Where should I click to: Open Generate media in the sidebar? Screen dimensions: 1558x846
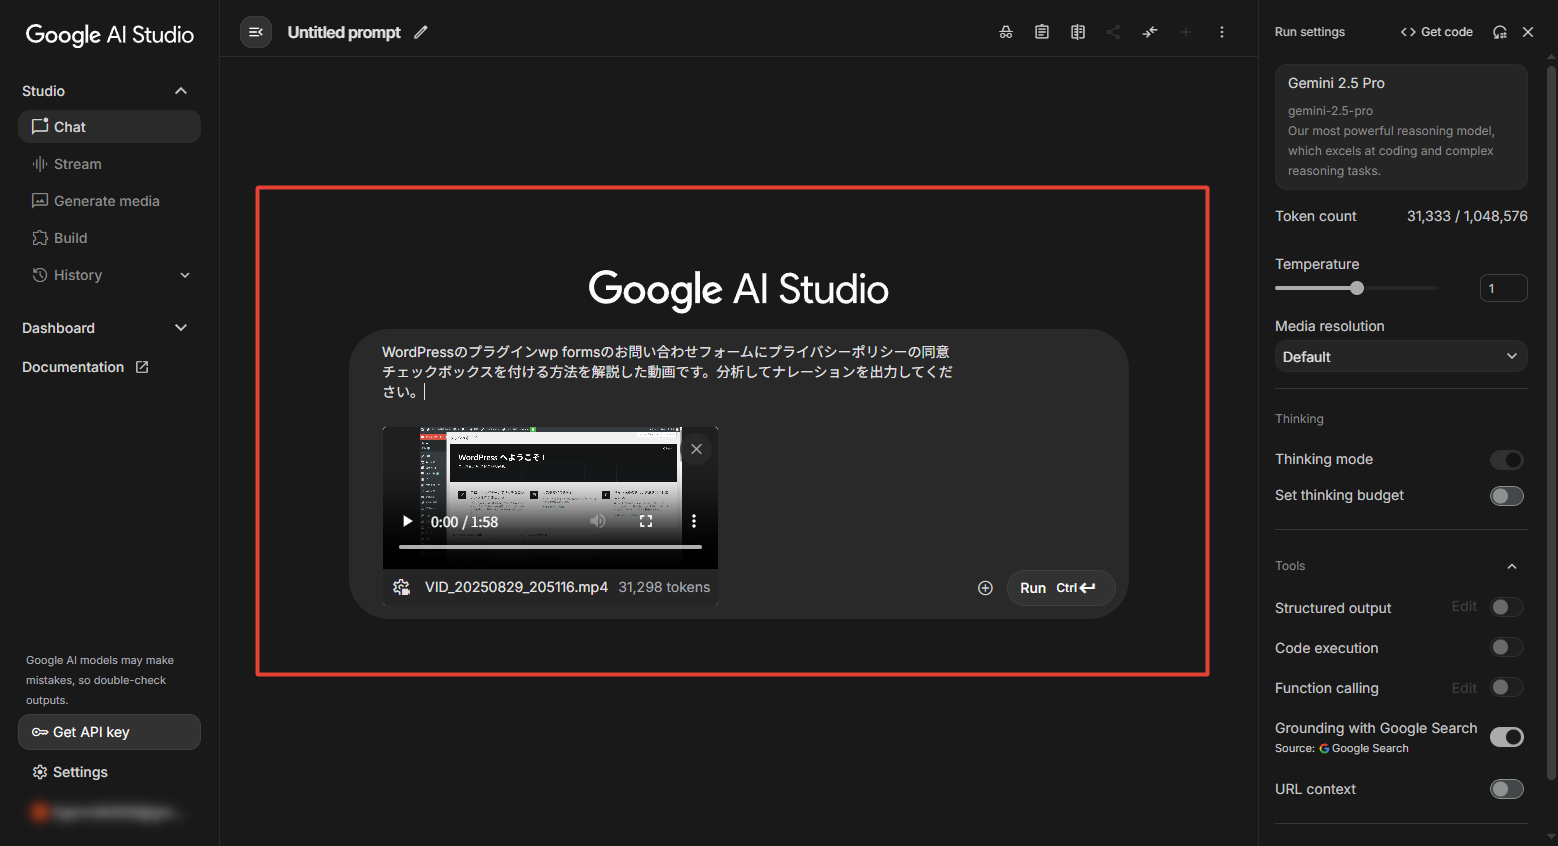coord(109,201)
